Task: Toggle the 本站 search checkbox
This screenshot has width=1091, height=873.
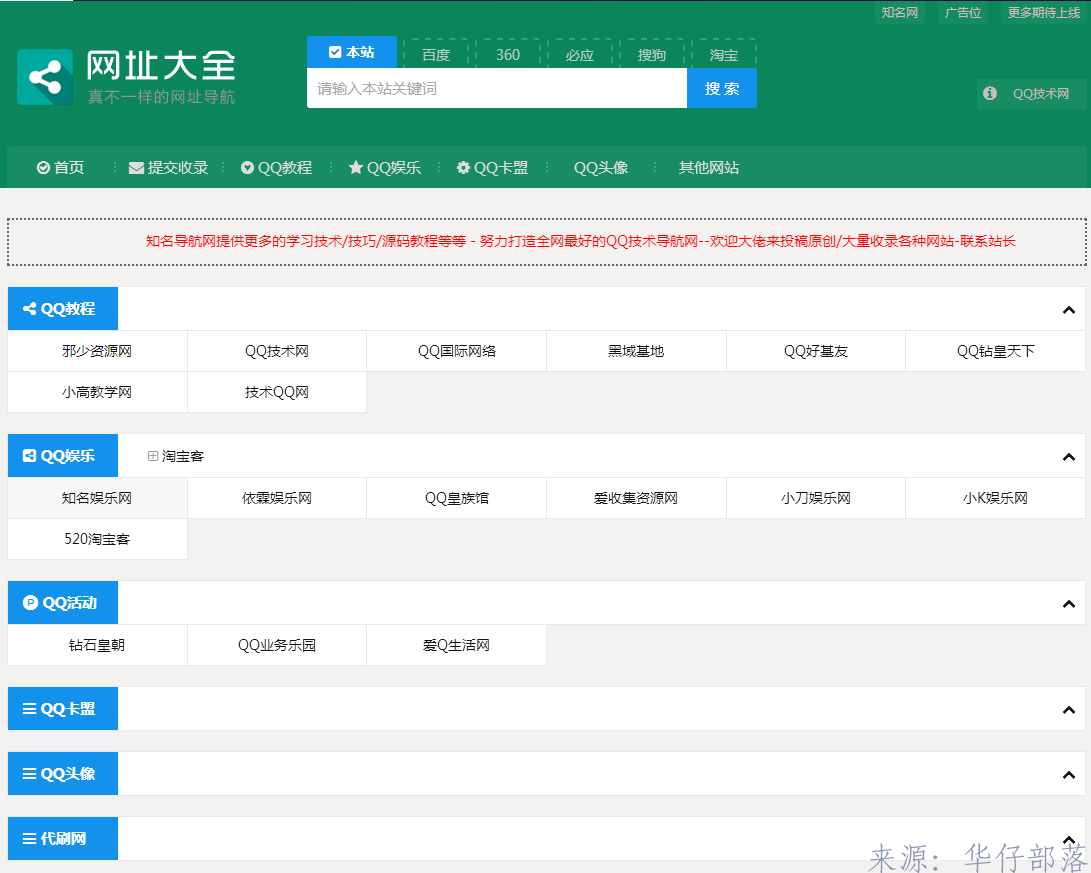Action: (x=335, y=52)
